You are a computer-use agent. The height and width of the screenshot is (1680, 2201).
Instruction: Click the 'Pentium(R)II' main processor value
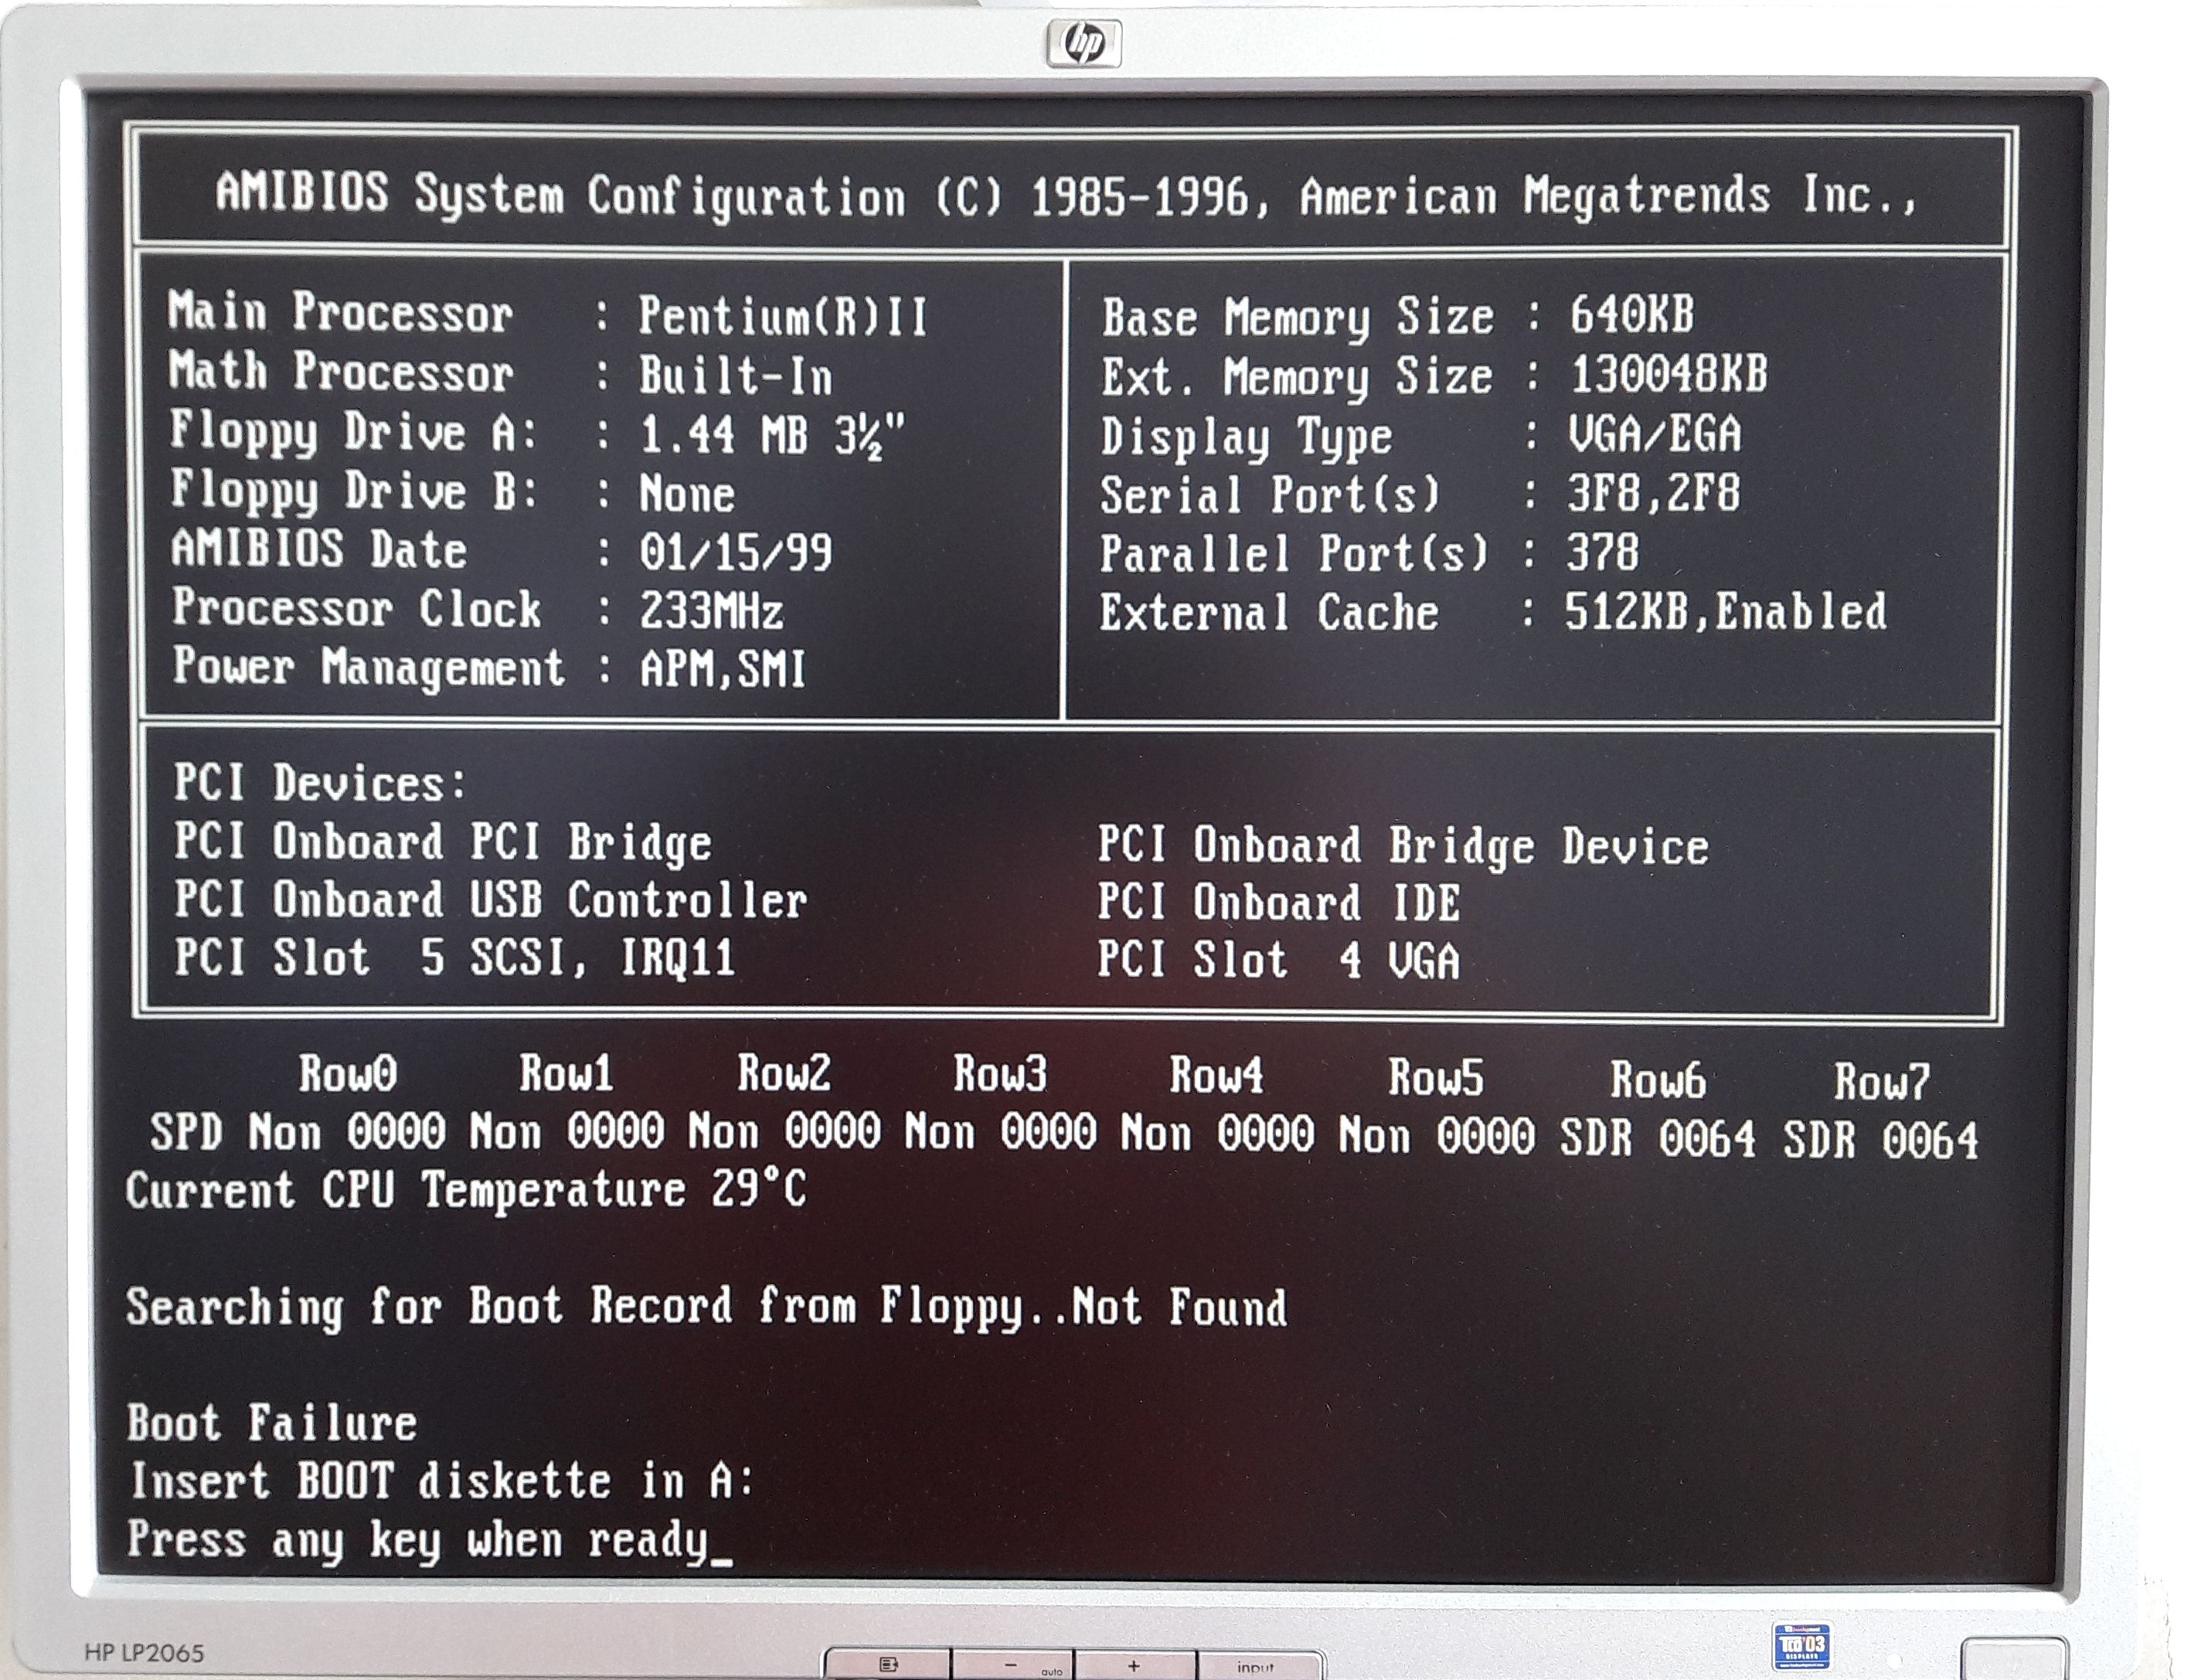point(783,316)
